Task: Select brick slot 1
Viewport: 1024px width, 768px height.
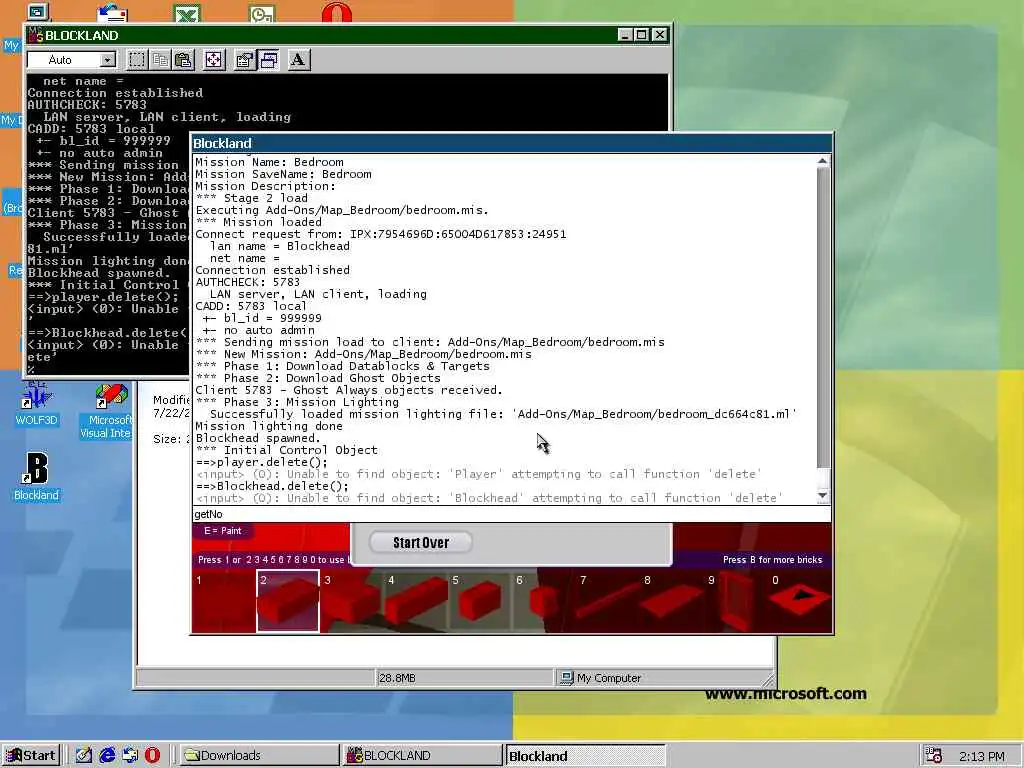Action: [x=224, y=601]
